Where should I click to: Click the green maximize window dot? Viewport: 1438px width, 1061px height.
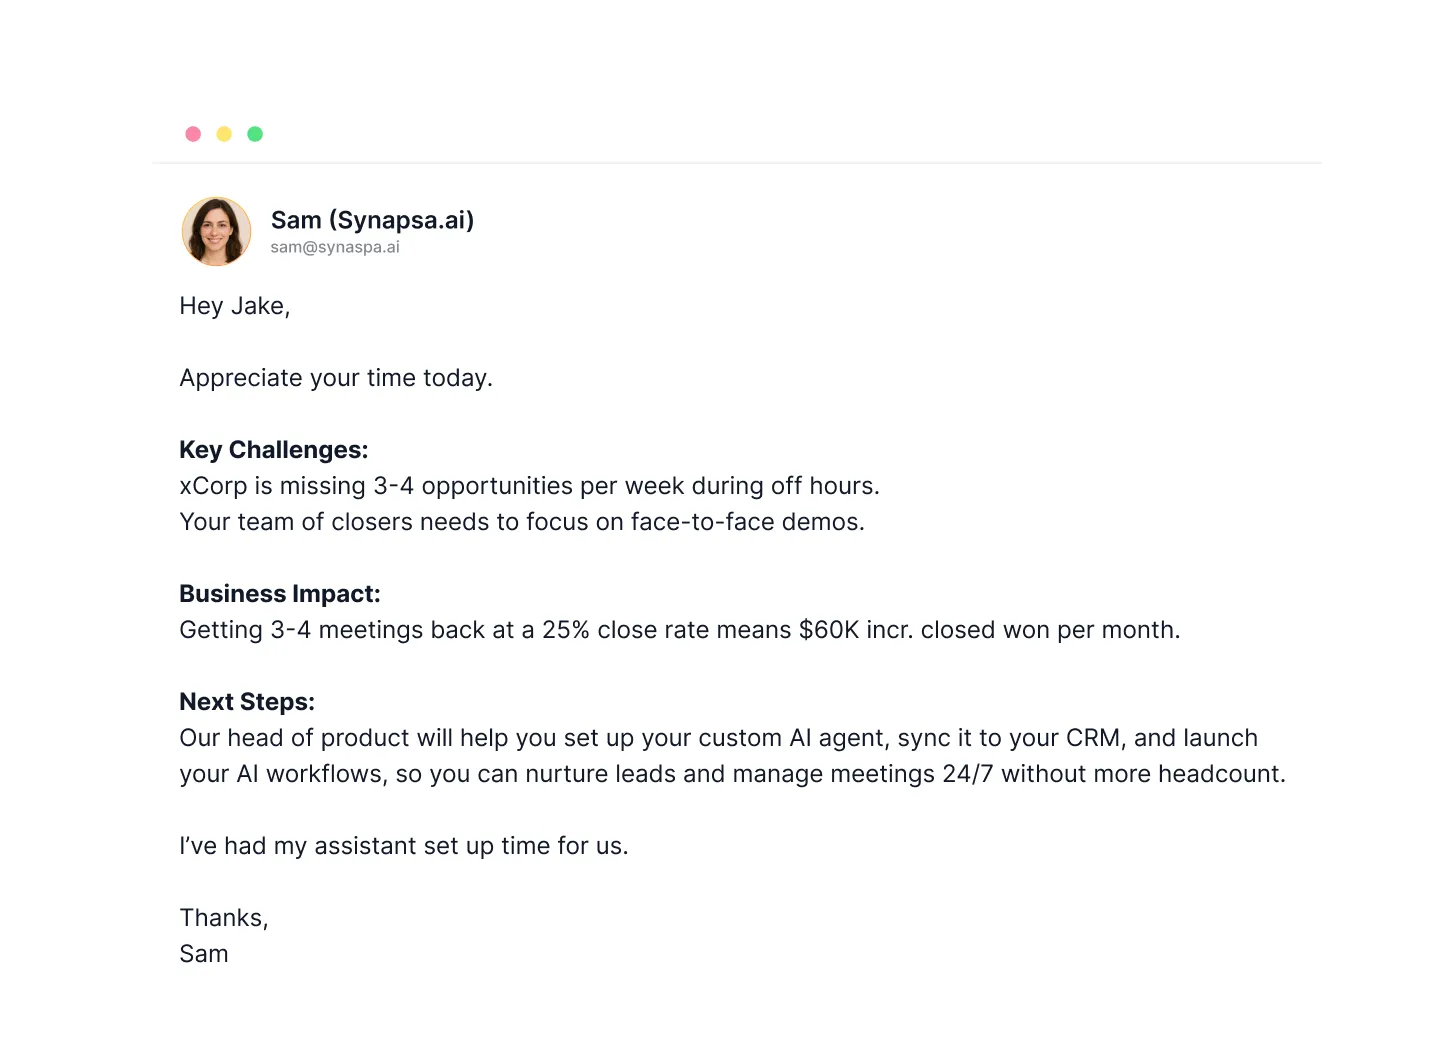[255, 134]
